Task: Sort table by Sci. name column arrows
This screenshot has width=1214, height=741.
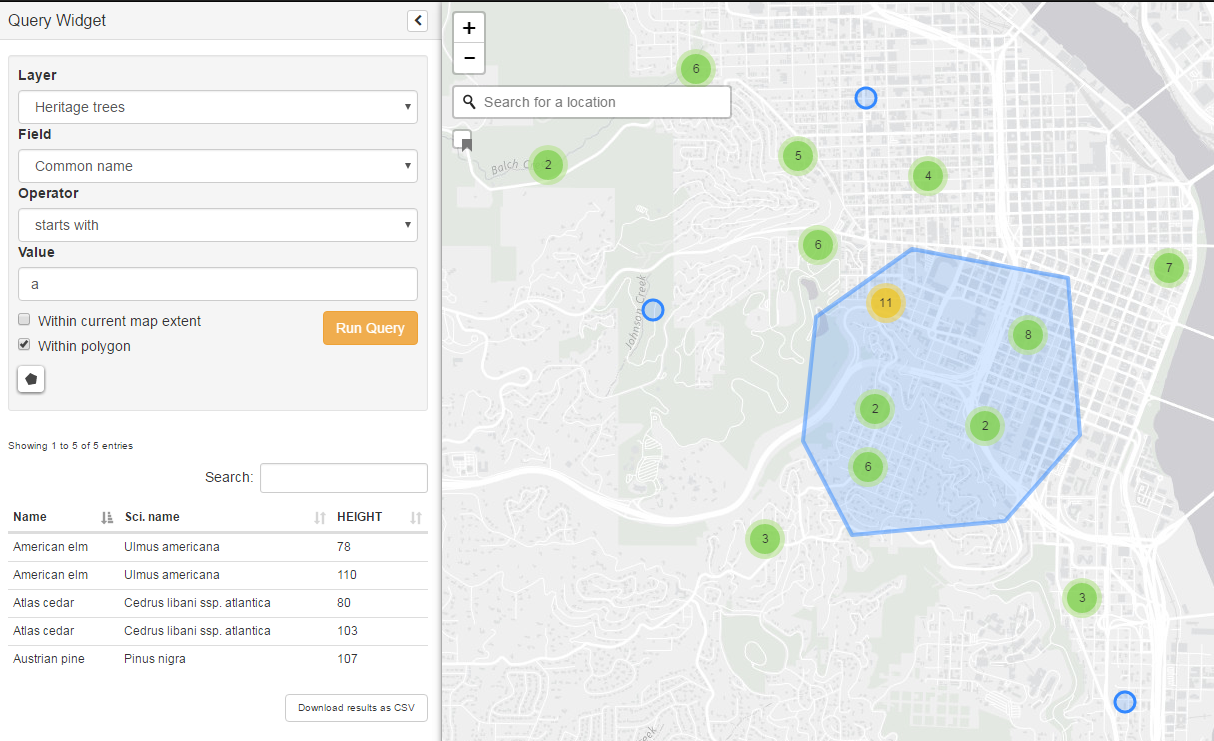Action: pyautogui.click(x=320, y=518)
